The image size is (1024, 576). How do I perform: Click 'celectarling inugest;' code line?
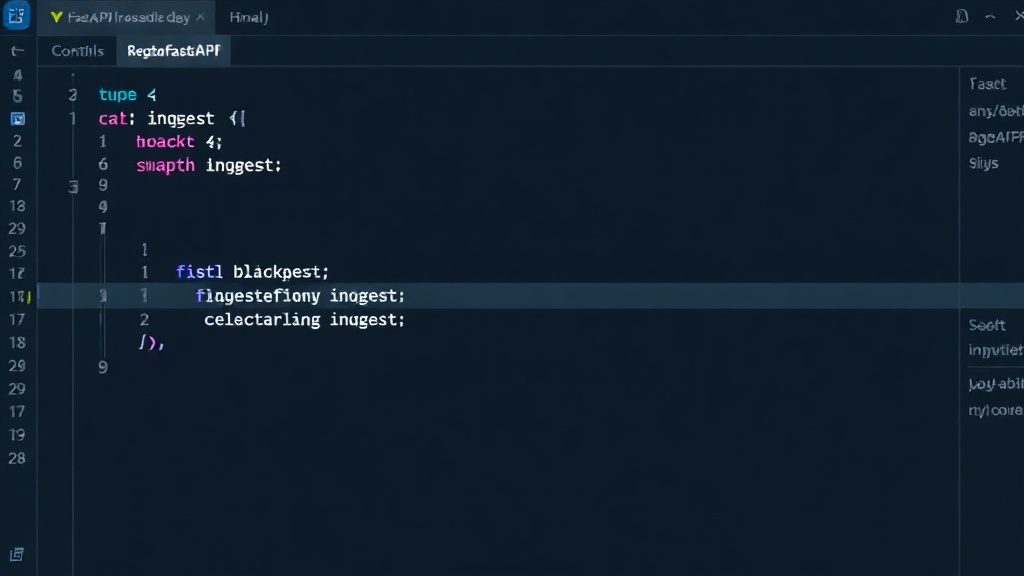(x=304, y=319)
